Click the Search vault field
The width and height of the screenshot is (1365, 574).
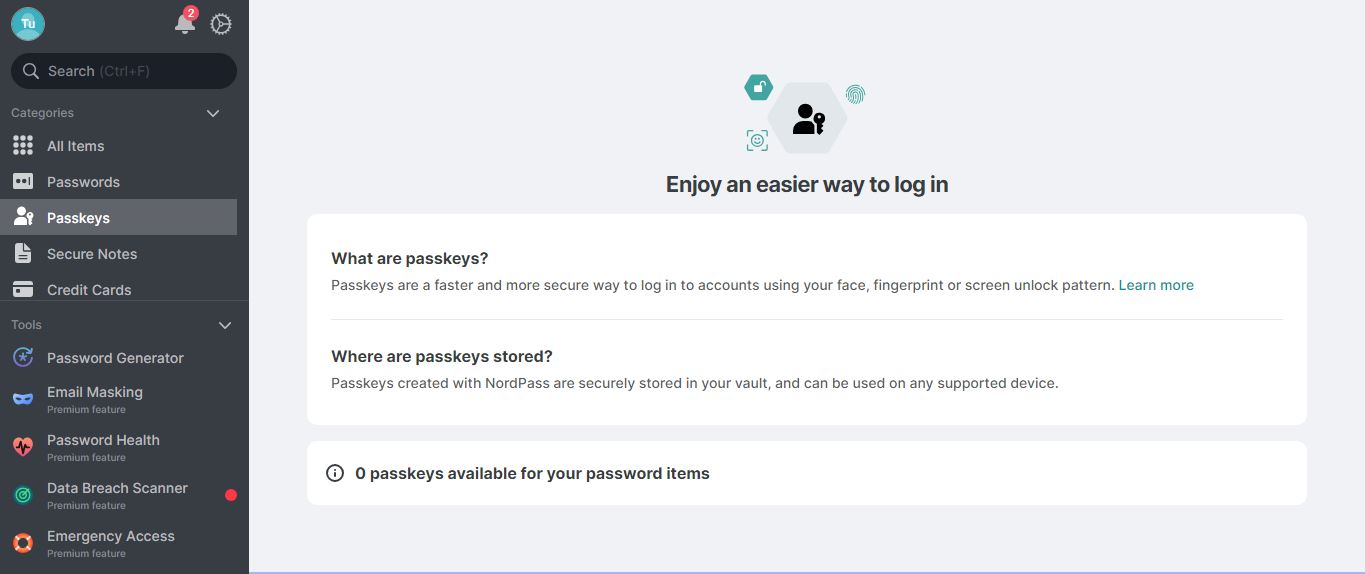(x=124, y=71)
